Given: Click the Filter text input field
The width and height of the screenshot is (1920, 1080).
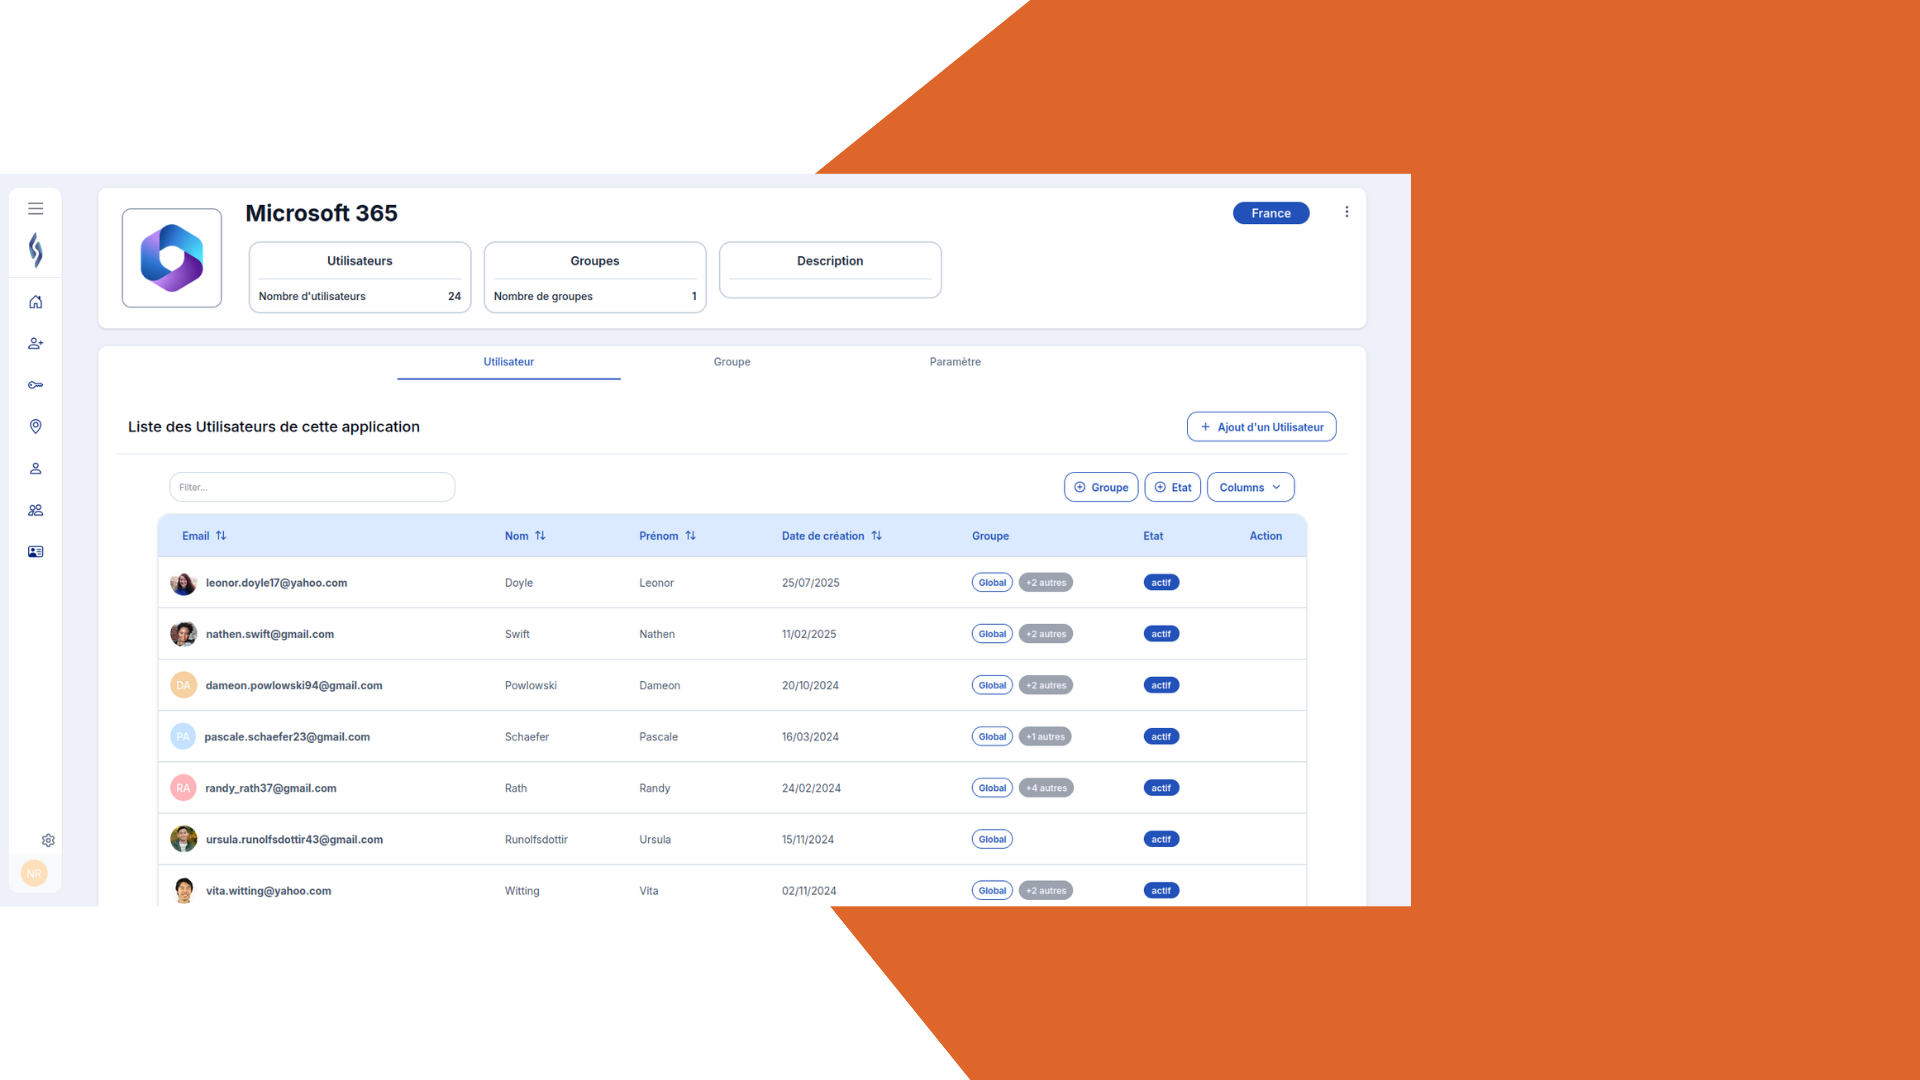Looking at the screenshot, I should click(x=312, y=488).
